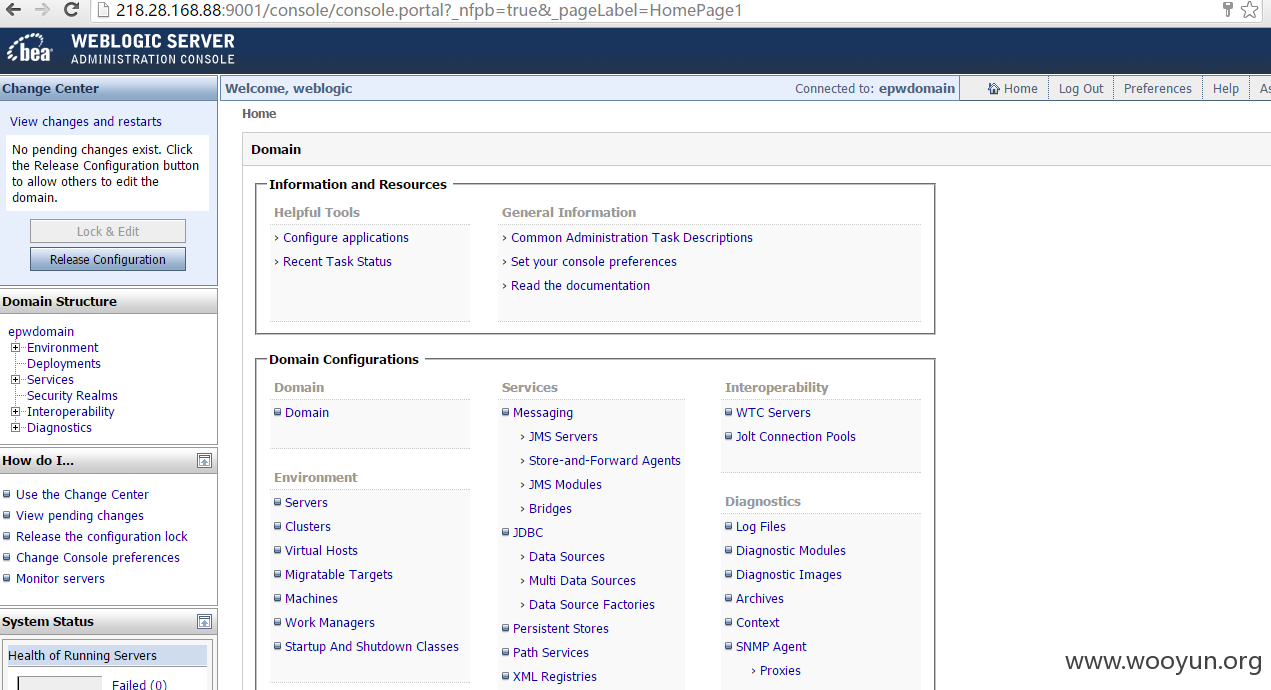Viewport: 1271px width, 690px height.
Task: Open the Virtual Hosts link
Action: click(x=321, y=551)
